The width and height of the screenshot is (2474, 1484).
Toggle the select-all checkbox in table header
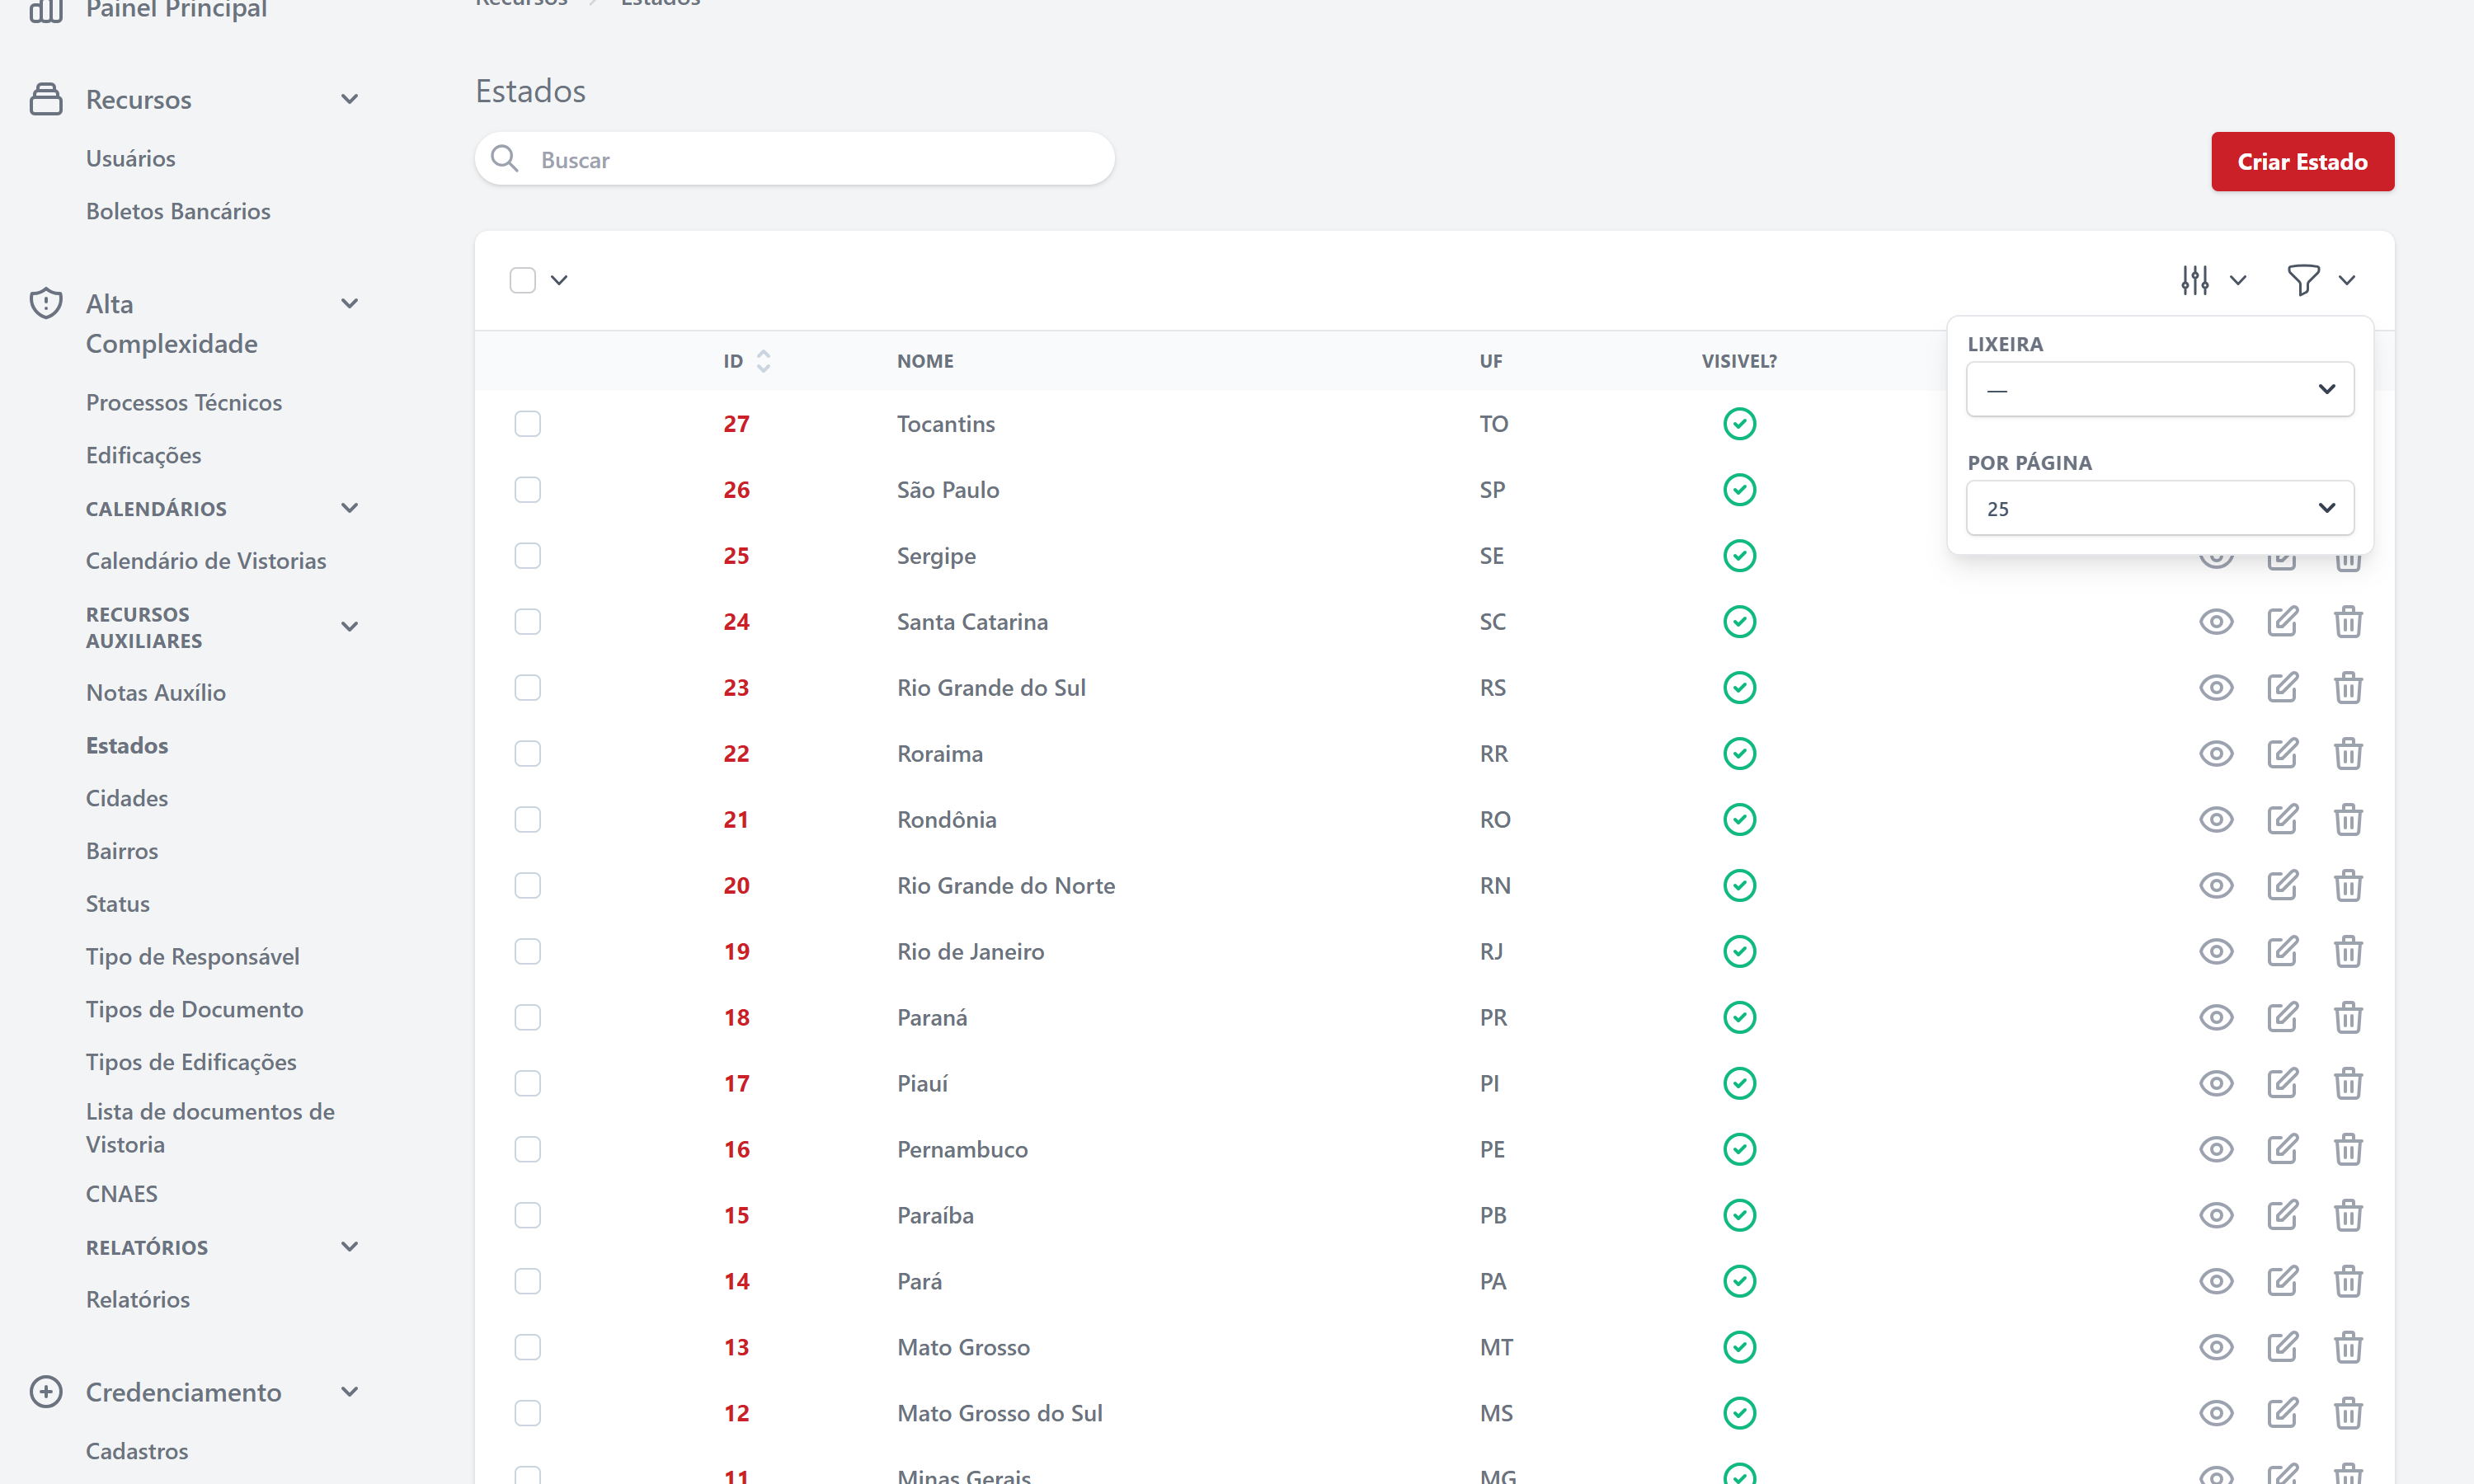coord(522,280)
